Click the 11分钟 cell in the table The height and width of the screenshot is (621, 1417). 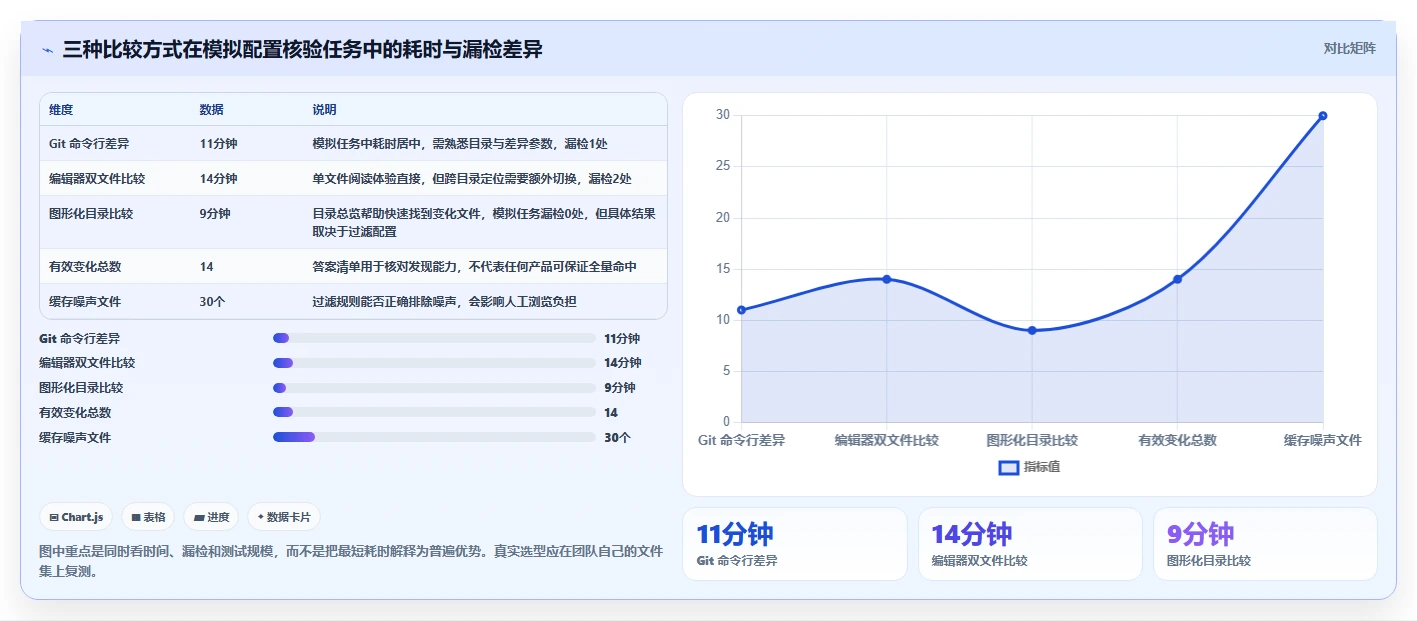click(219, 144)
